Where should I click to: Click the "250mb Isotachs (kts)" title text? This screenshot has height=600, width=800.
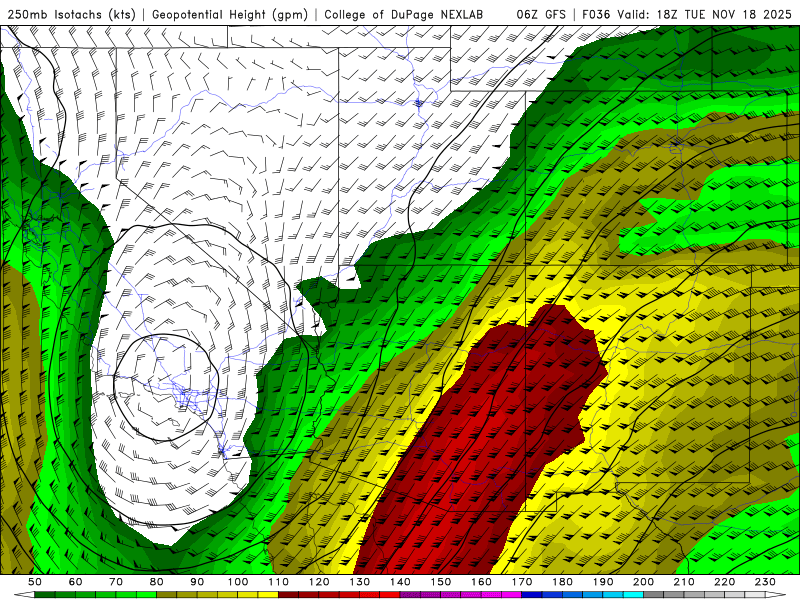coord(72,15)
